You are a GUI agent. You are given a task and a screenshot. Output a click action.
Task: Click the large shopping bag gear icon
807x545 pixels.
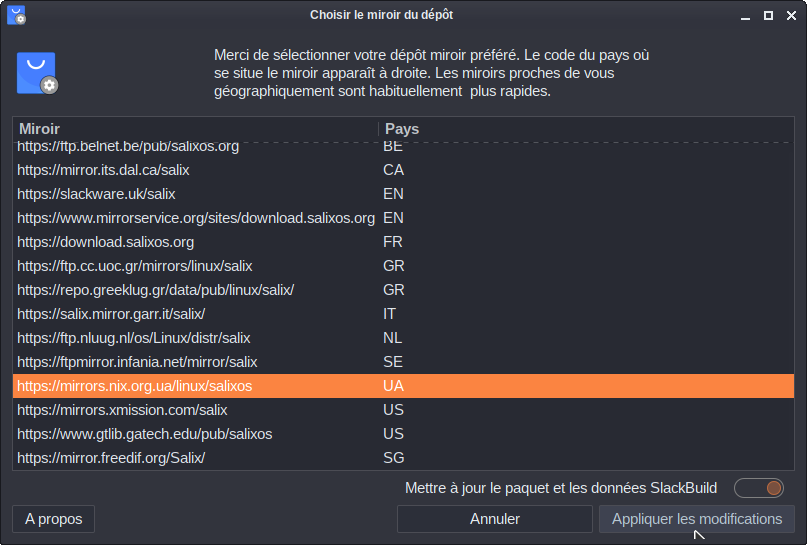[x=37, y=73]
